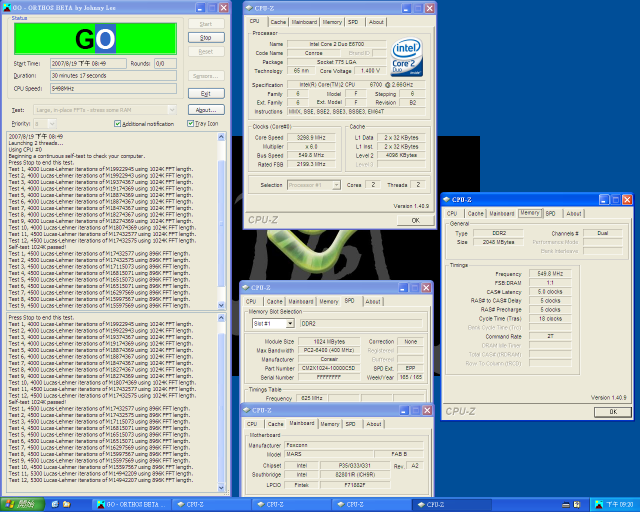Click scroll-down arrow of the lower Orthos log

(x=222, y=487)
